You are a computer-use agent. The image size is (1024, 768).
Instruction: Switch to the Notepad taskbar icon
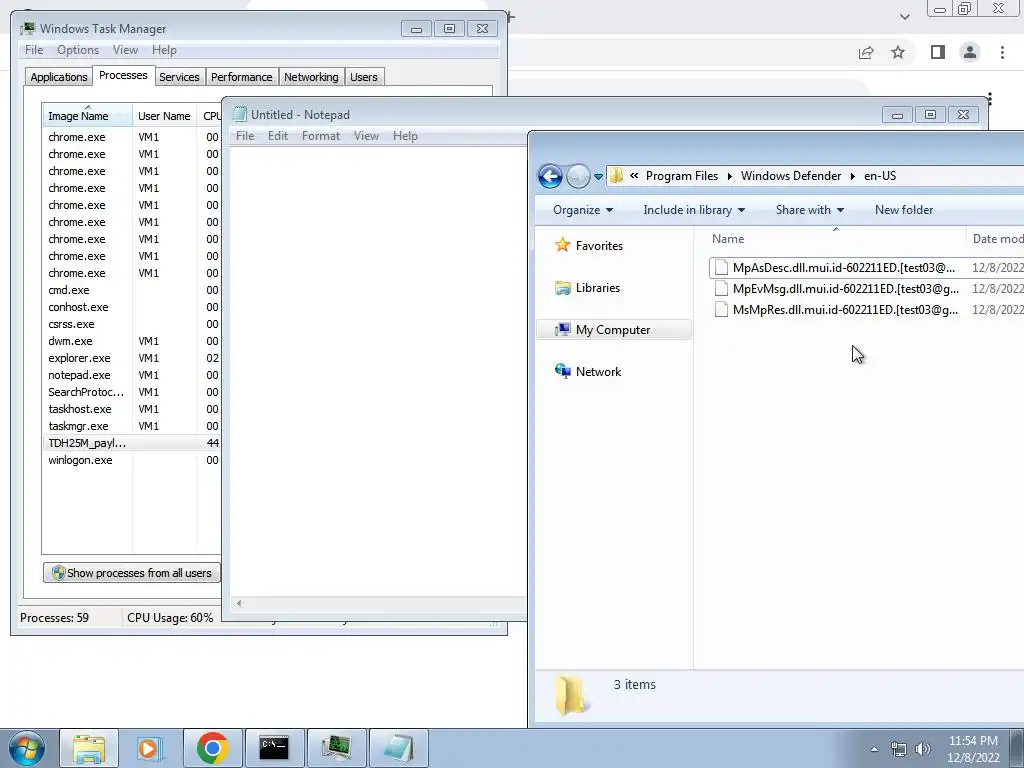coord(398,748)
